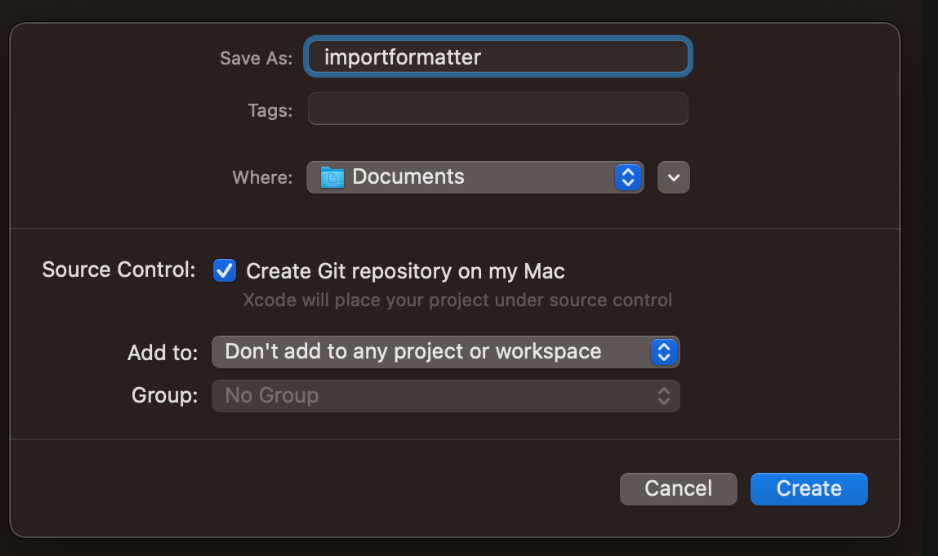Click the checkmark icon beside Create Git repository
This screenshot has width=938, height=556.
[x=224, y=271]
